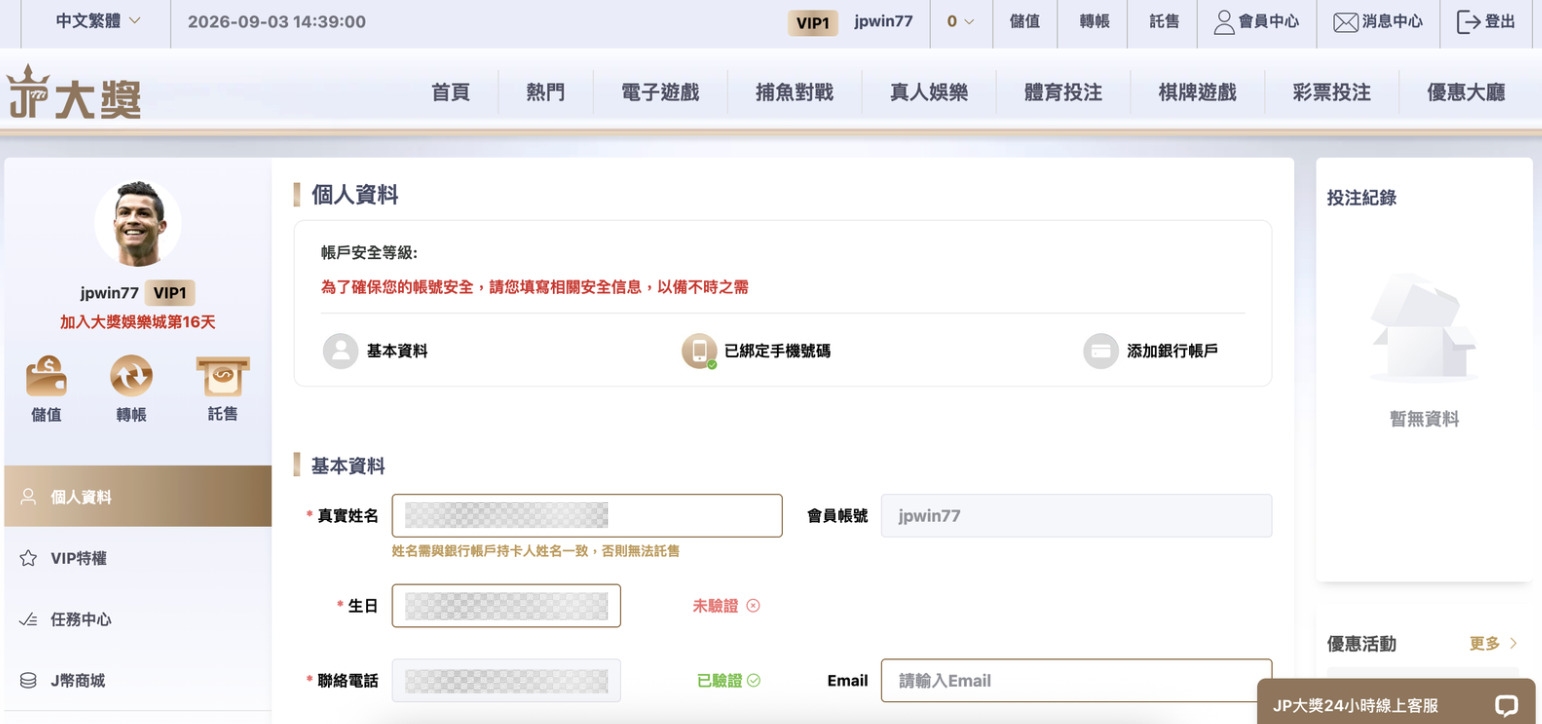The width and height of the screenshot is (1542, 724).
Task: Focus the 生日 input field
Action: coord(506,606)
